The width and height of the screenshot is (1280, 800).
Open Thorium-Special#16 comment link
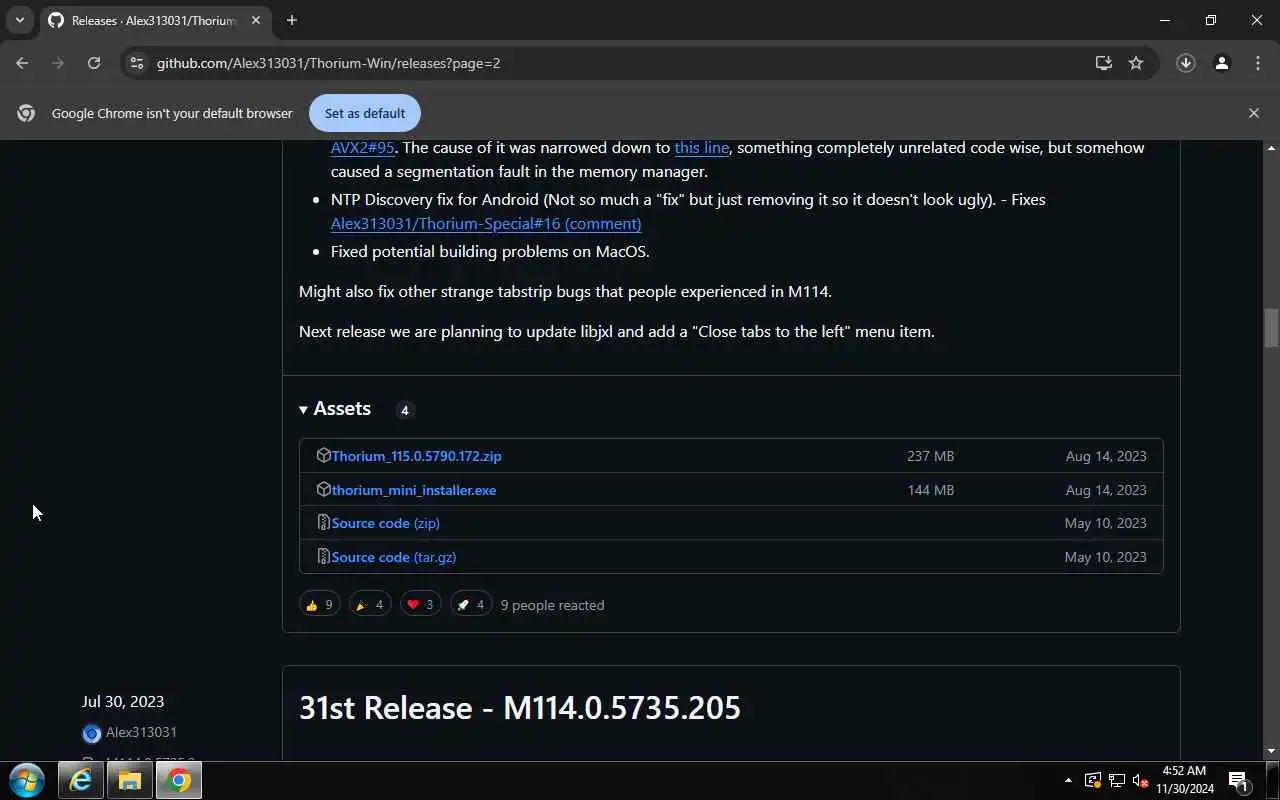(486, 224)
